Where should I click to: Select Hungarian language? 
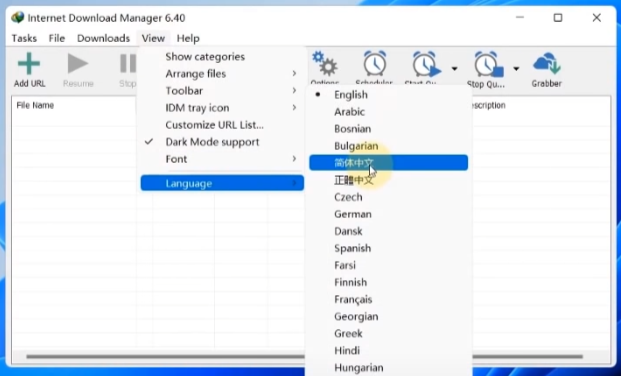coord(388,367)
